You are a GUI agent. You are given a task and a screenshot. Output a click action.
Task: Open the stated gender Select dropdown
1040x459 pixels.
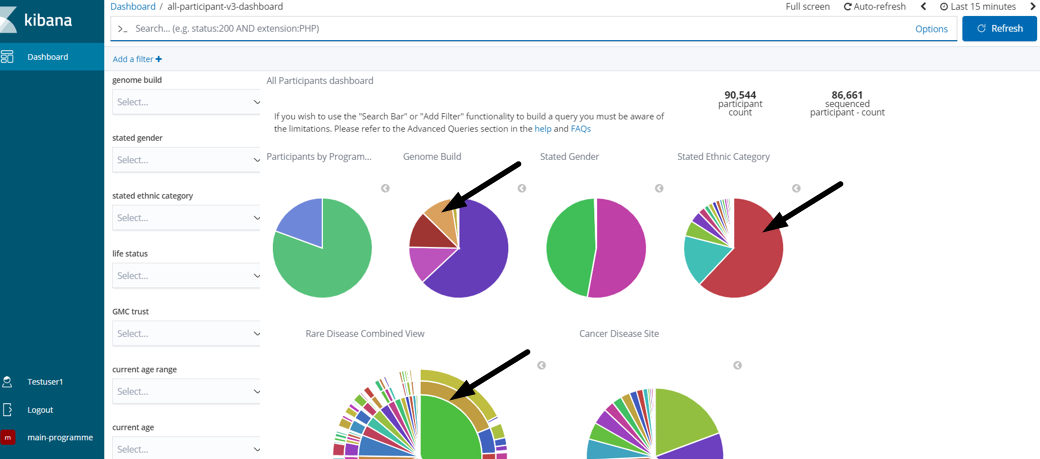186,160
